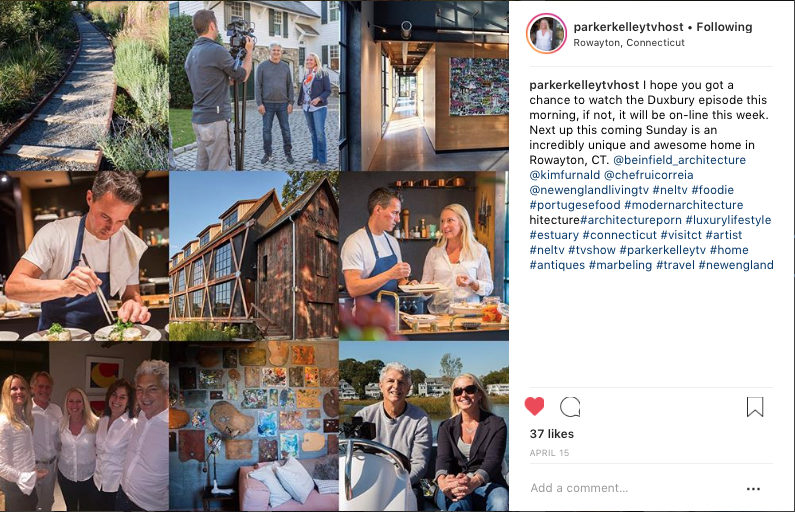The width and height of the screenshot is (795, 512).
Task: Click in the Add a comment field
Action: coord(634,488)
